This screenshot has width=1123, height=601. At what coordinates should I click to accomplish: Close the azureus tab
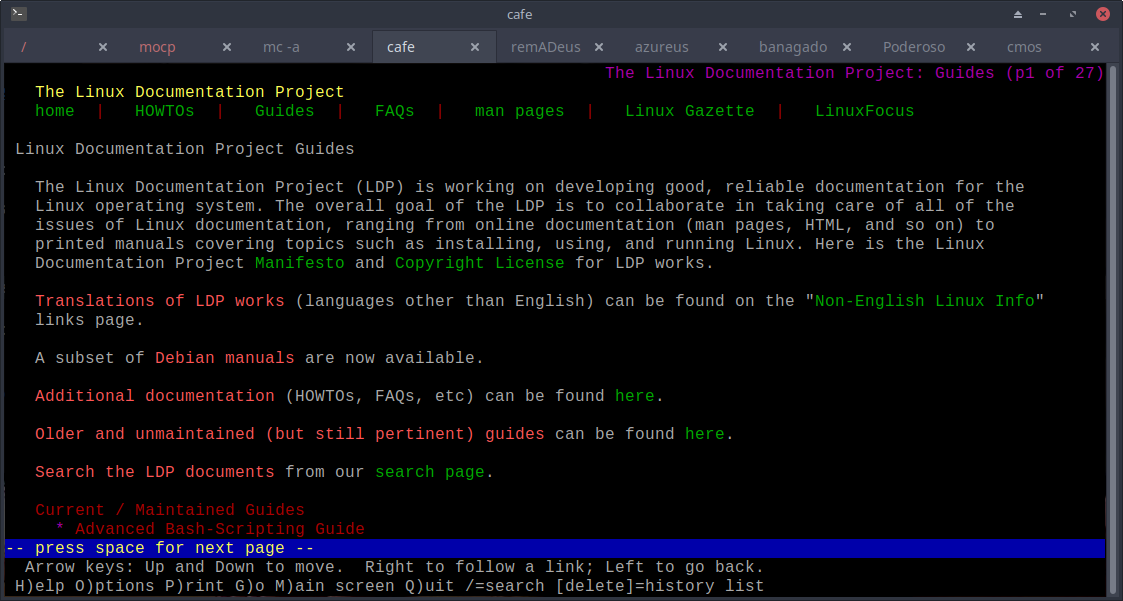723,47
